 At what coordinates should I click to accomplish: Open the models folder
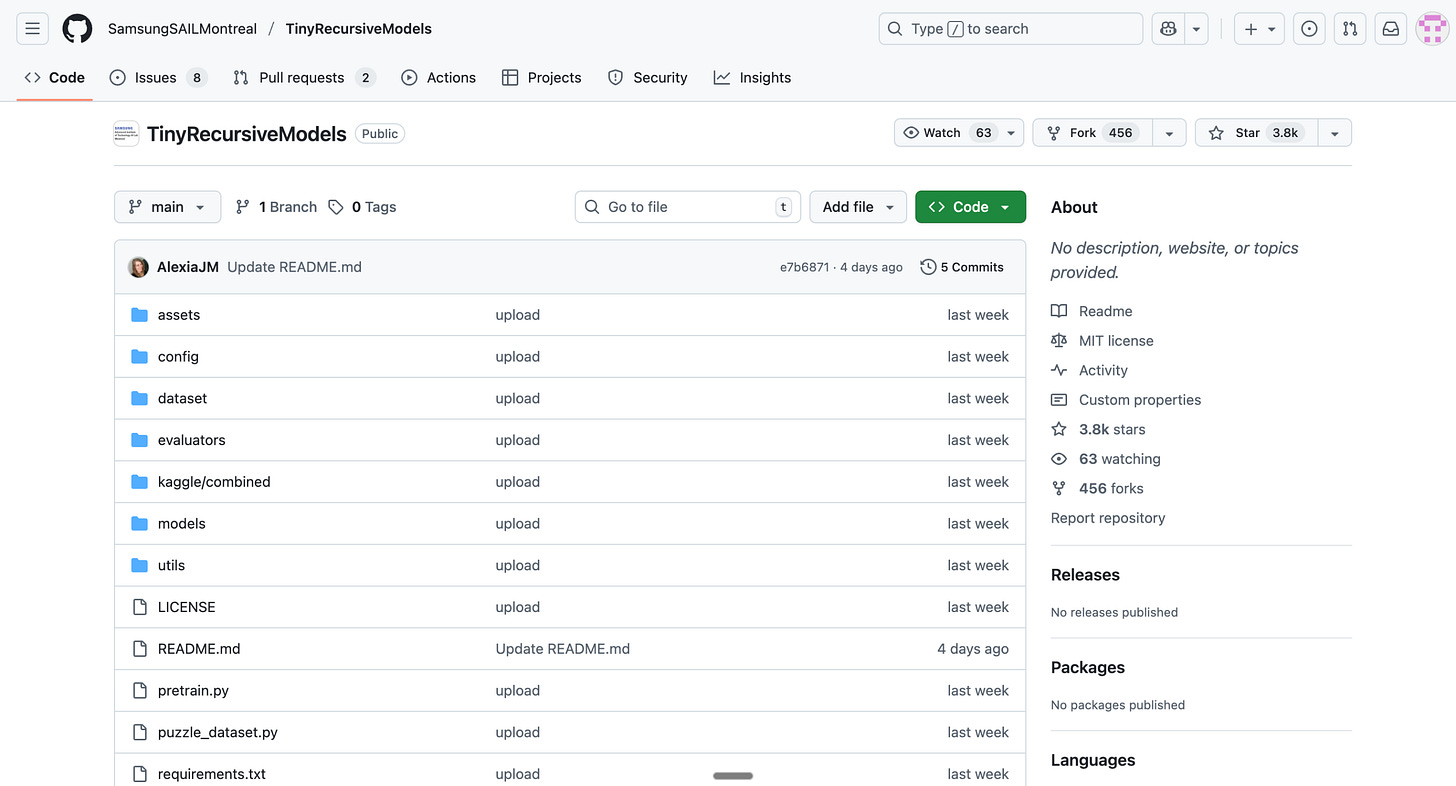(182, 524)
